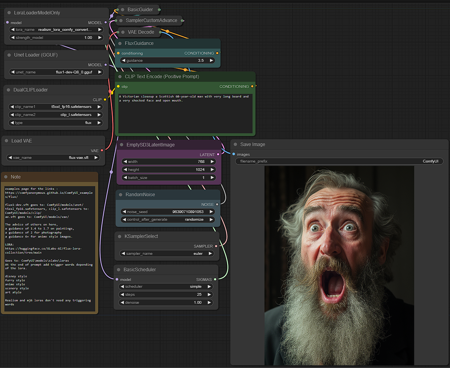Screen dimensions: 450x368
Task: Open the unet_name dropdown in Unet Loader
Action: point(56,72)
